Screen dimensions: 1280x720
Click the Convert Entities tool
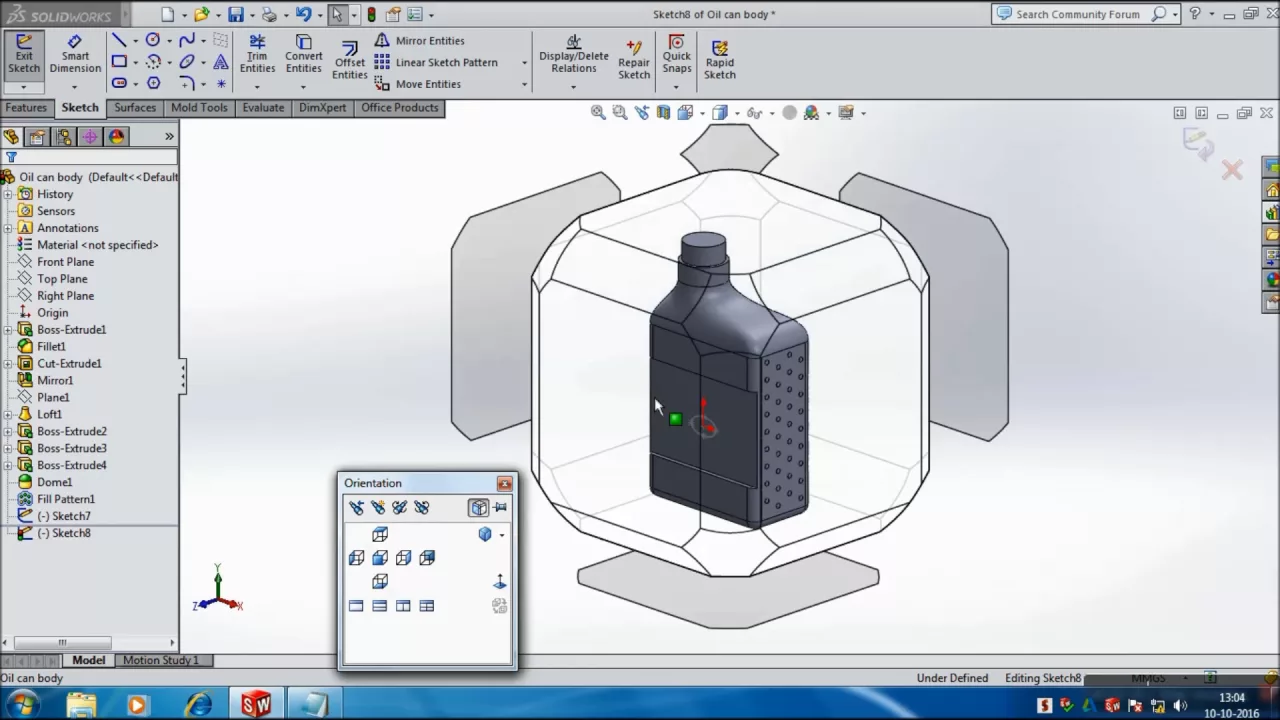click(x=303, y=54)
